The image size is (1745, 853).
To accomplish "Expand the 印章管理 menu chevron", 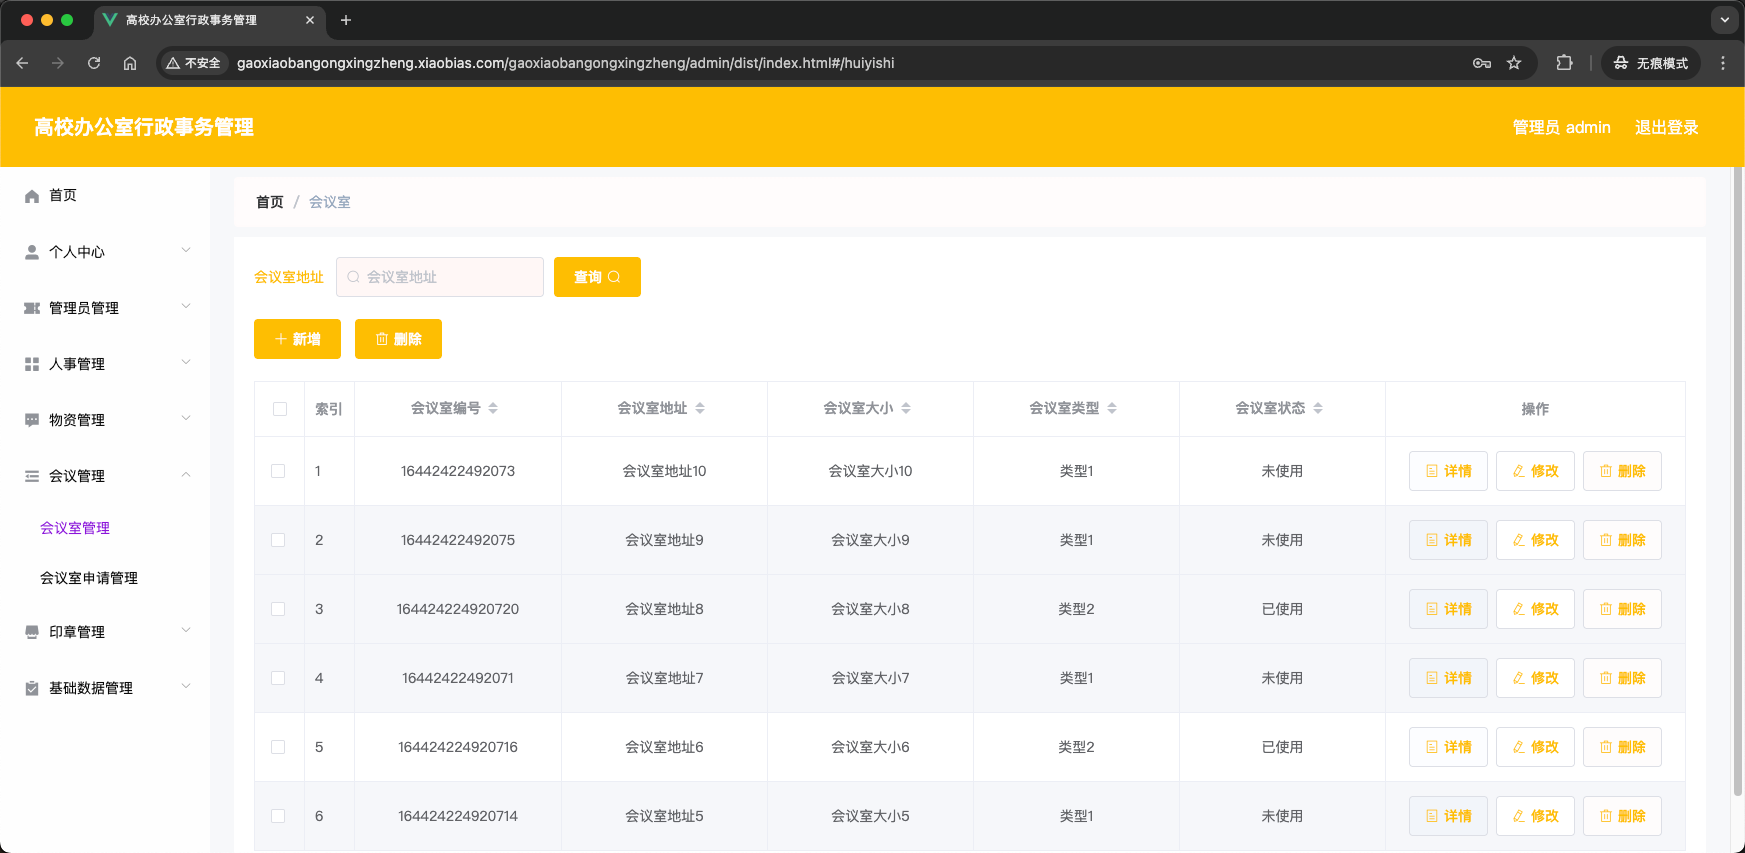I will [x=186, y=631].
